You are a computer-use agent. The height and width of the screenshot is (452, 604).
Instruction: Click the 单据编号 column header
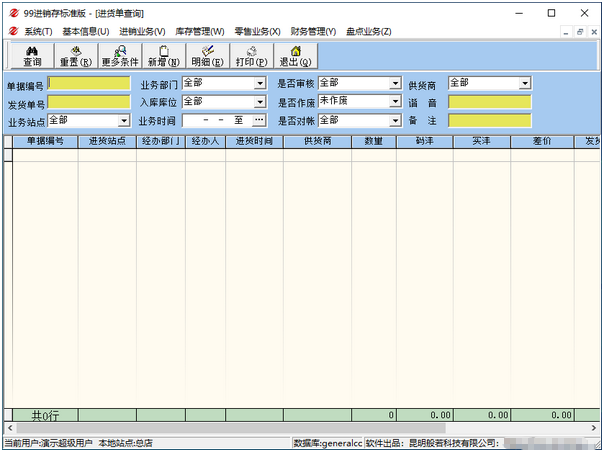point(45,141)
